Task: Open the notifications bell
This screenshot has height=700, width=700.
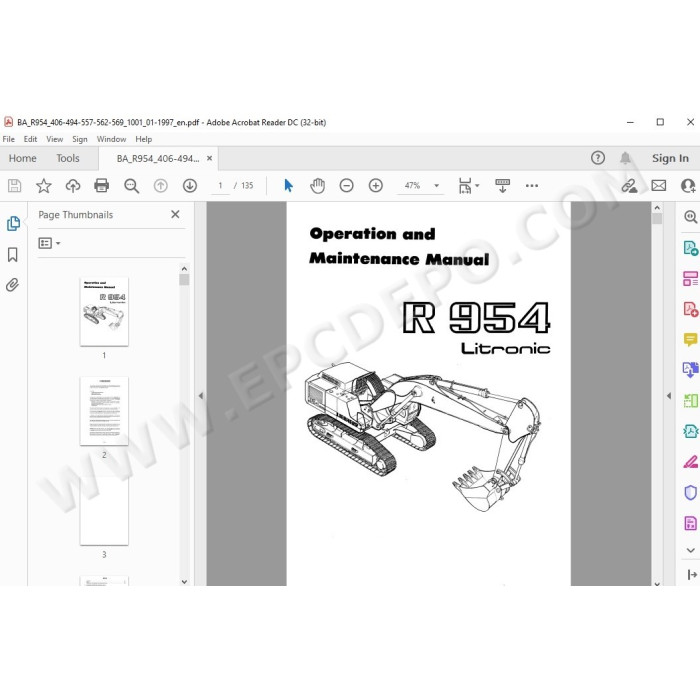Action: (625, 158)
